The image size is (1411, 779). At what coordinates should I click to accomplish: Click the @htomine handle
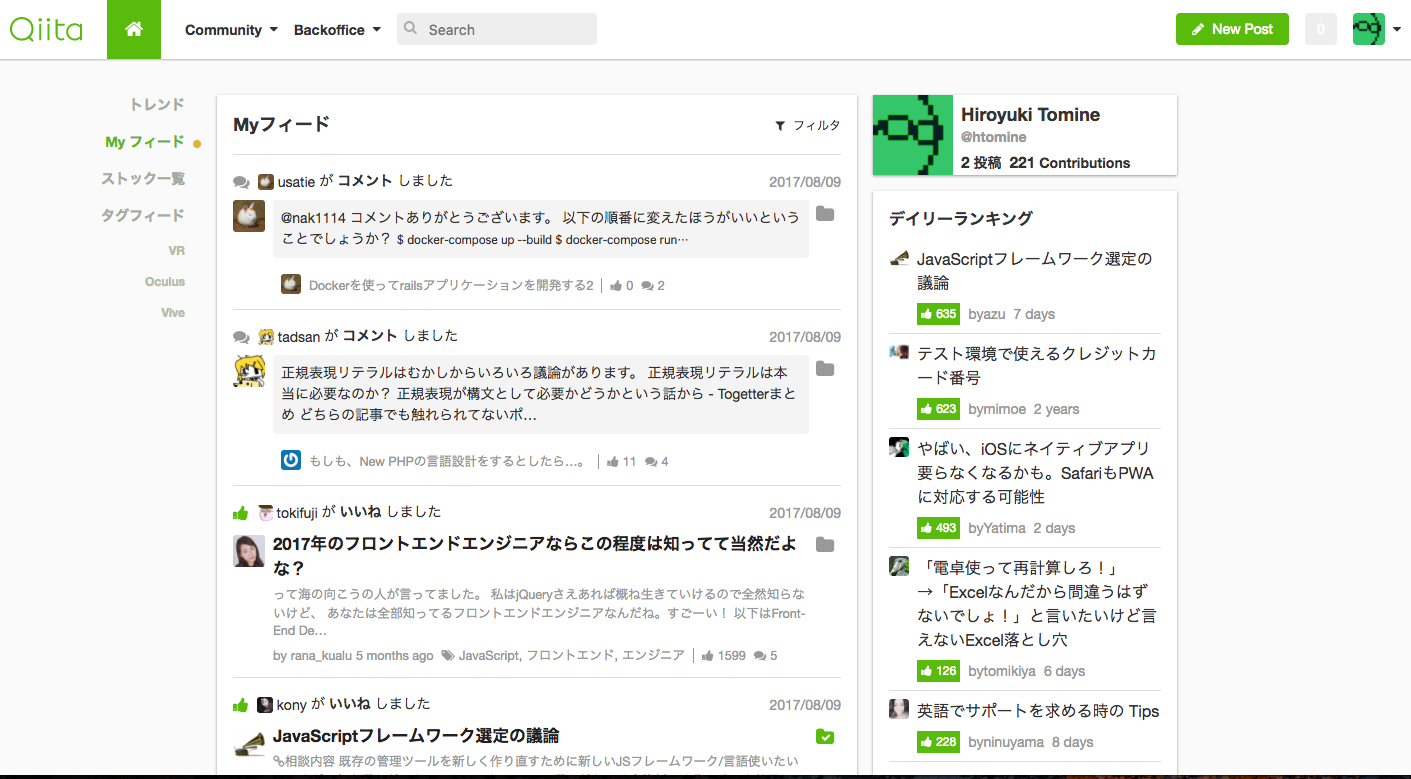[x=994, y=137]
